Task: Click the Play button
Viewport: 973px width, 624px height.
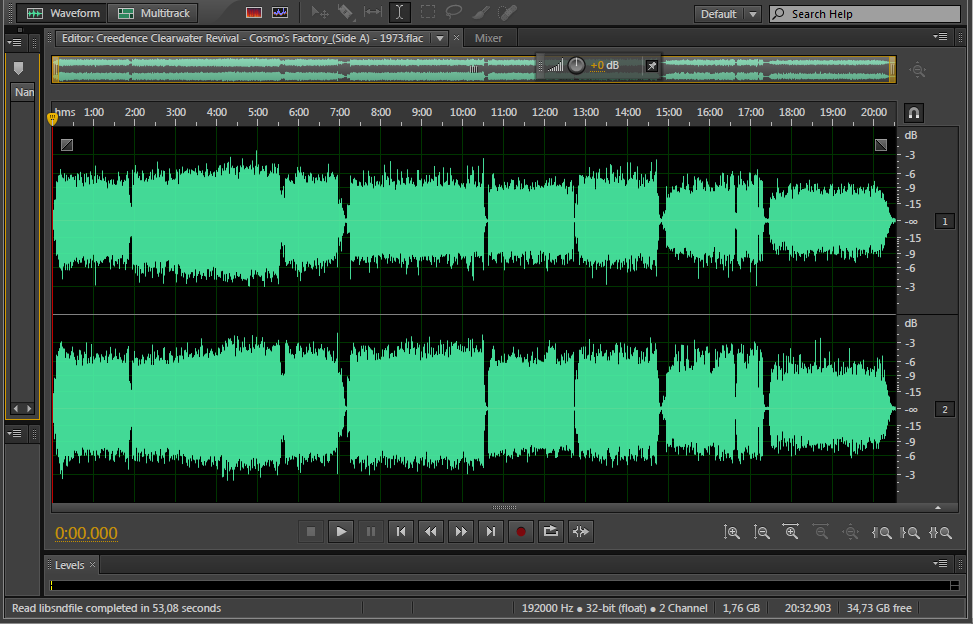Action: tap(341, 532)
